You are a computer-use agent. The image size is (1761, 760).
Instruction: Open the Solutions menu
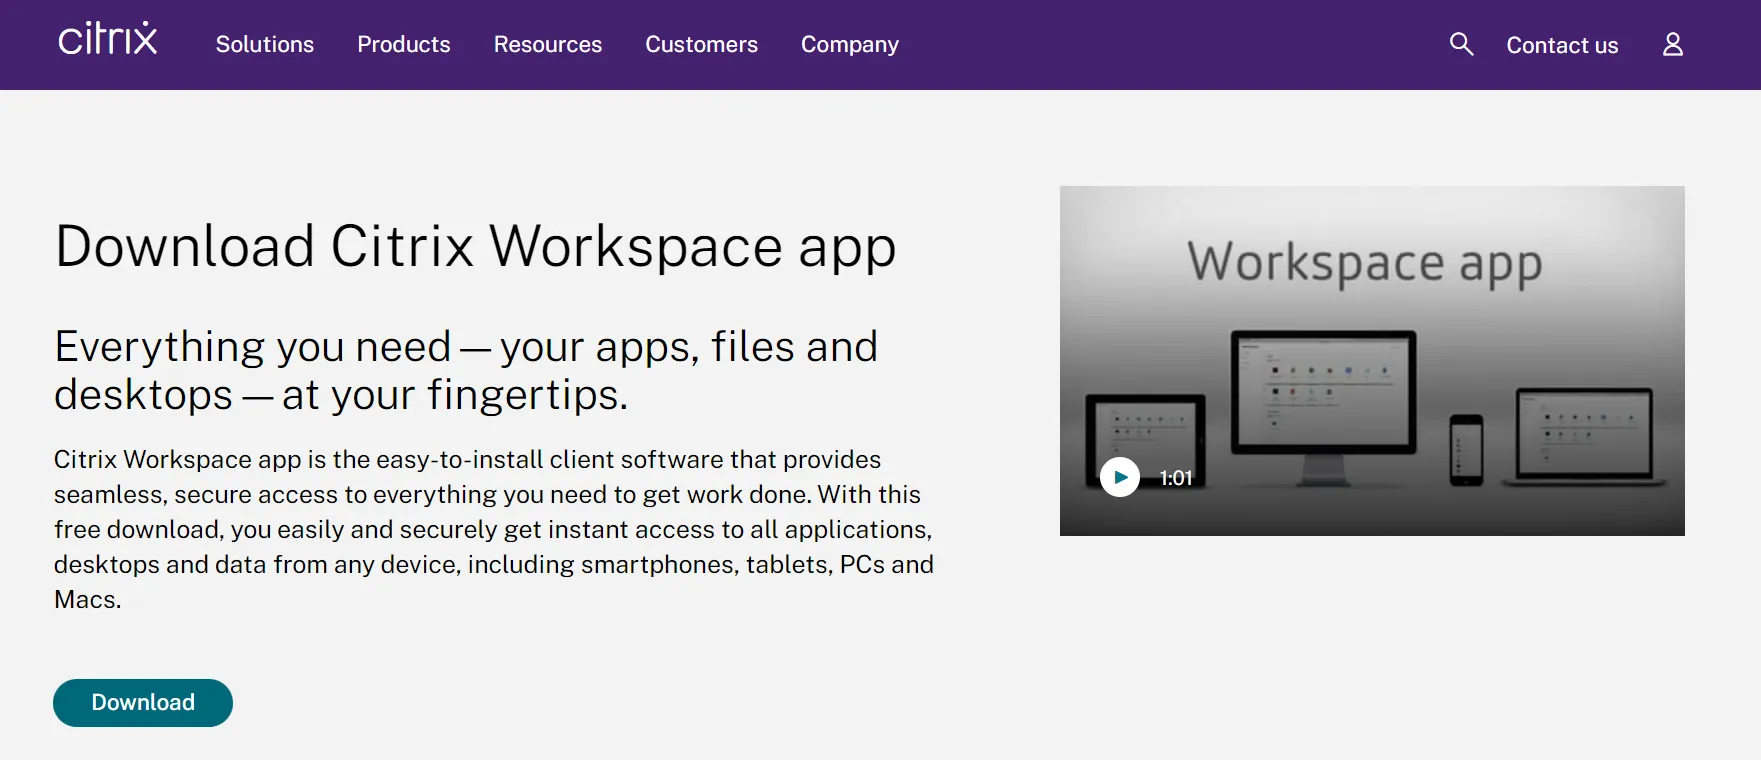(x=265, y=44)
